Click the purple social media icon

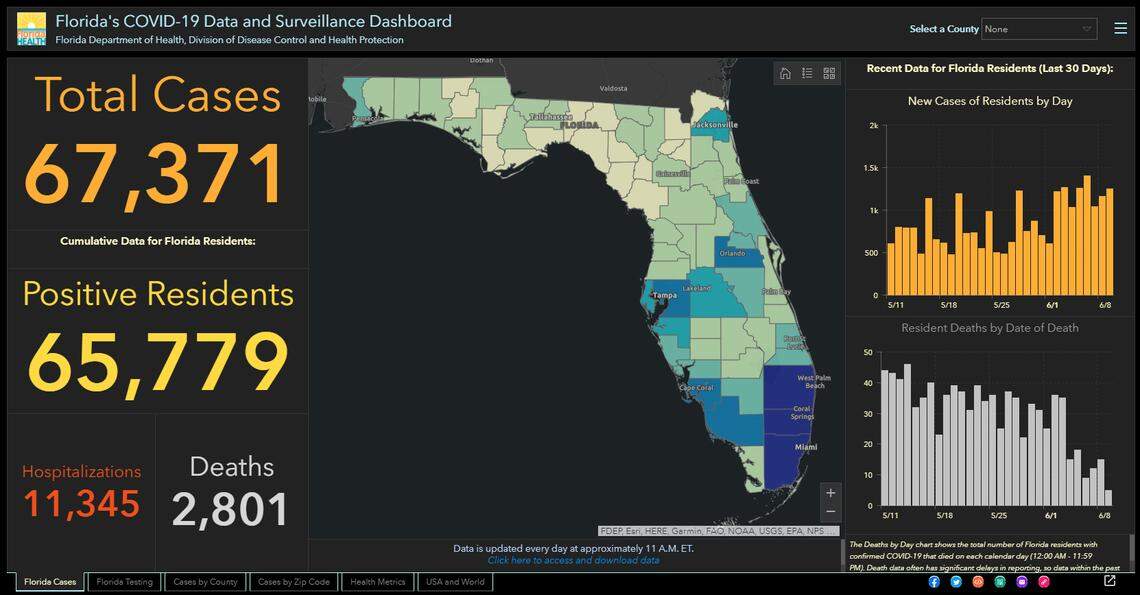pyautogui.click(x=1023, y=581)
